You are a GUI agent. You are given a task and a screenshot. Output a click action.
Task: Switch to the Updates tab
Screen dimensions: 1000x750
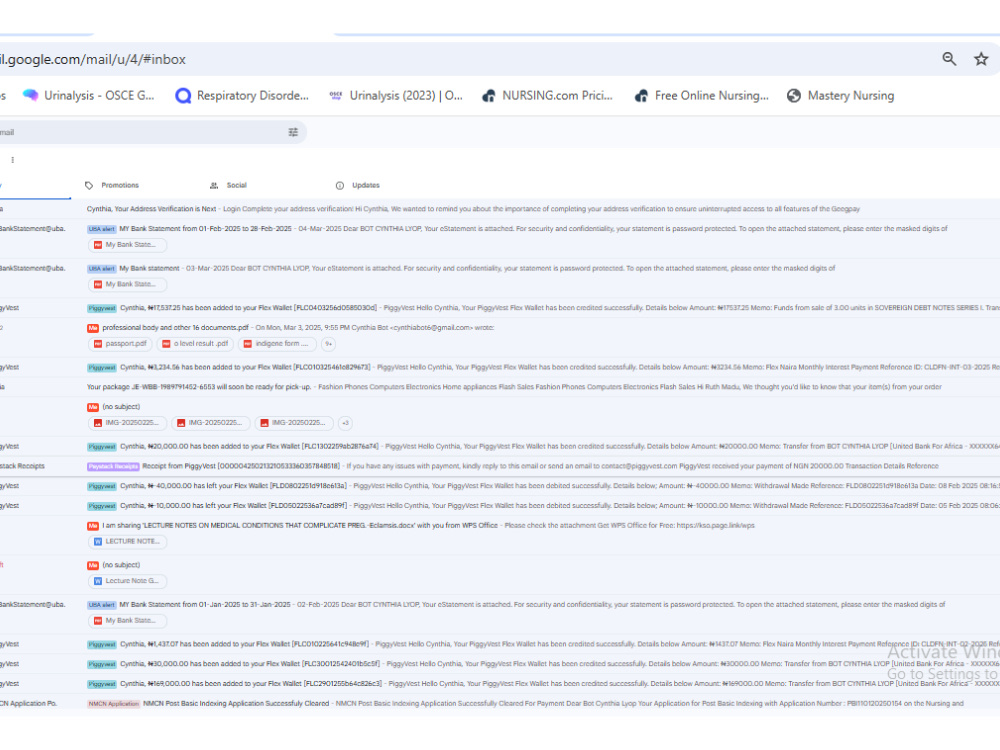tap(358, 186)
